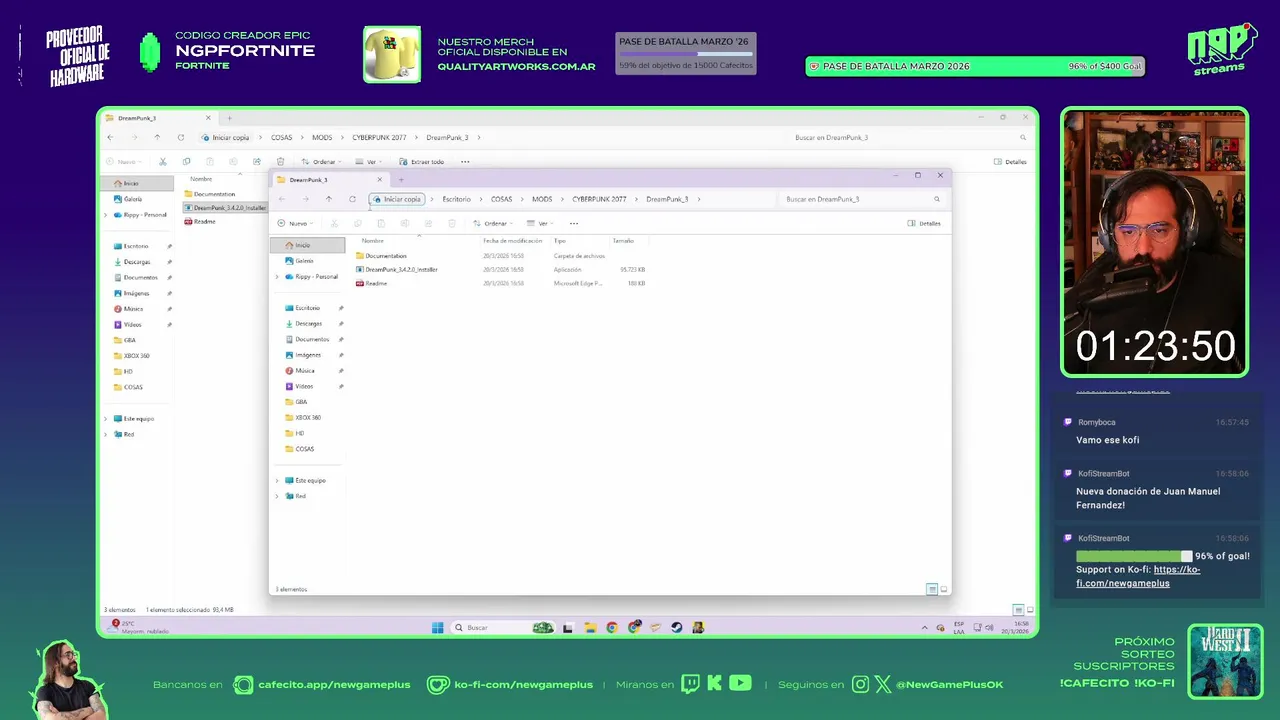Viewport: 1280px width, 720px height.
Task: Open Ordenar dropdown in back window
Action: (322, 162)
